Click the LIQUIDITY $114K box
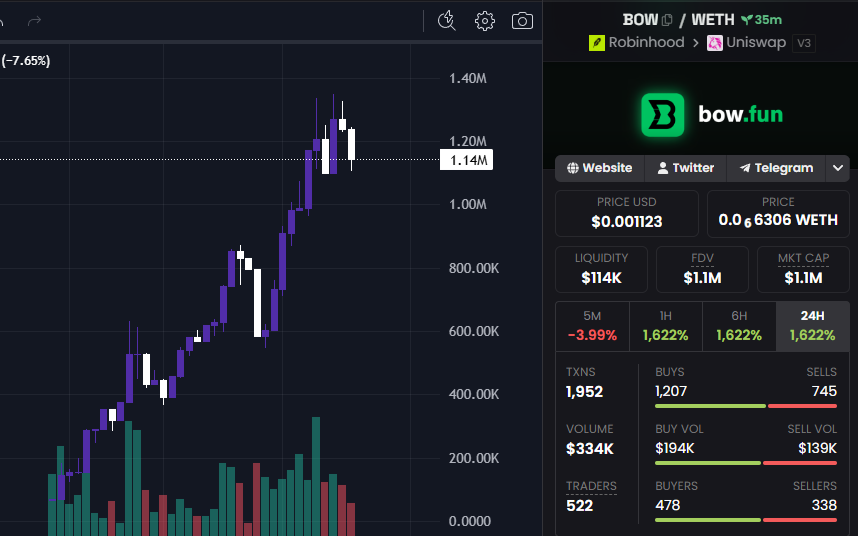 tap(601, 269)
